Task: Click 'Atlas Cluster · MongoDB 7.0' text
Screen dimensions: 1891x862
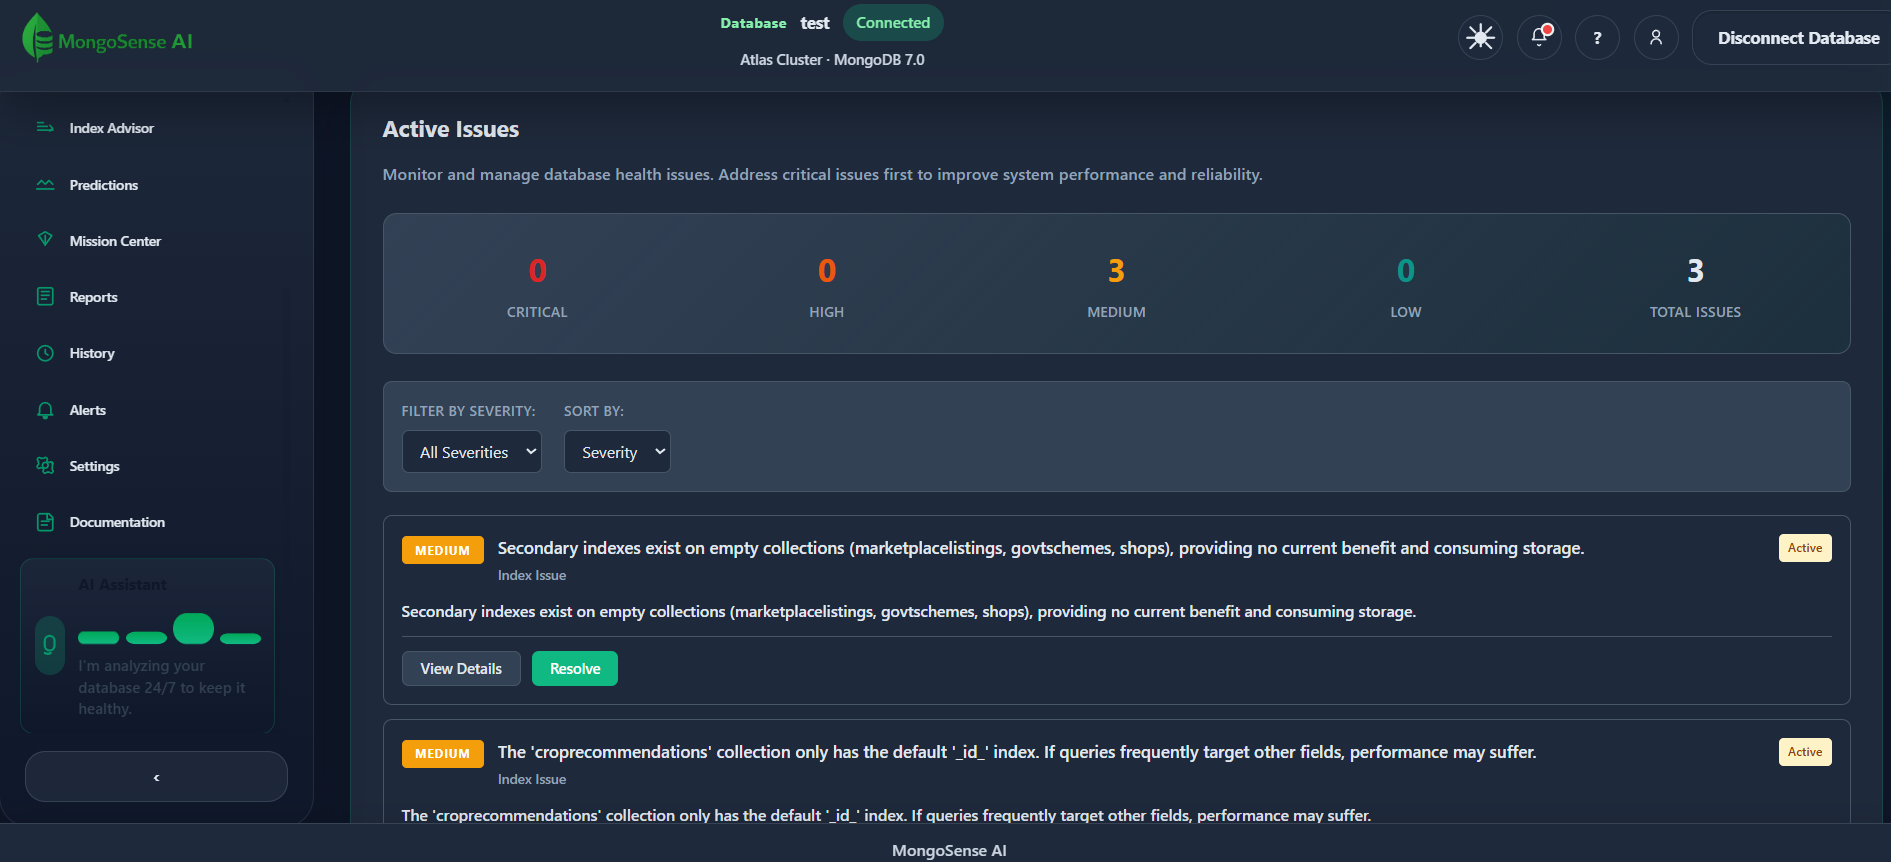Action: pyautogui.click(x=832, y=60)
